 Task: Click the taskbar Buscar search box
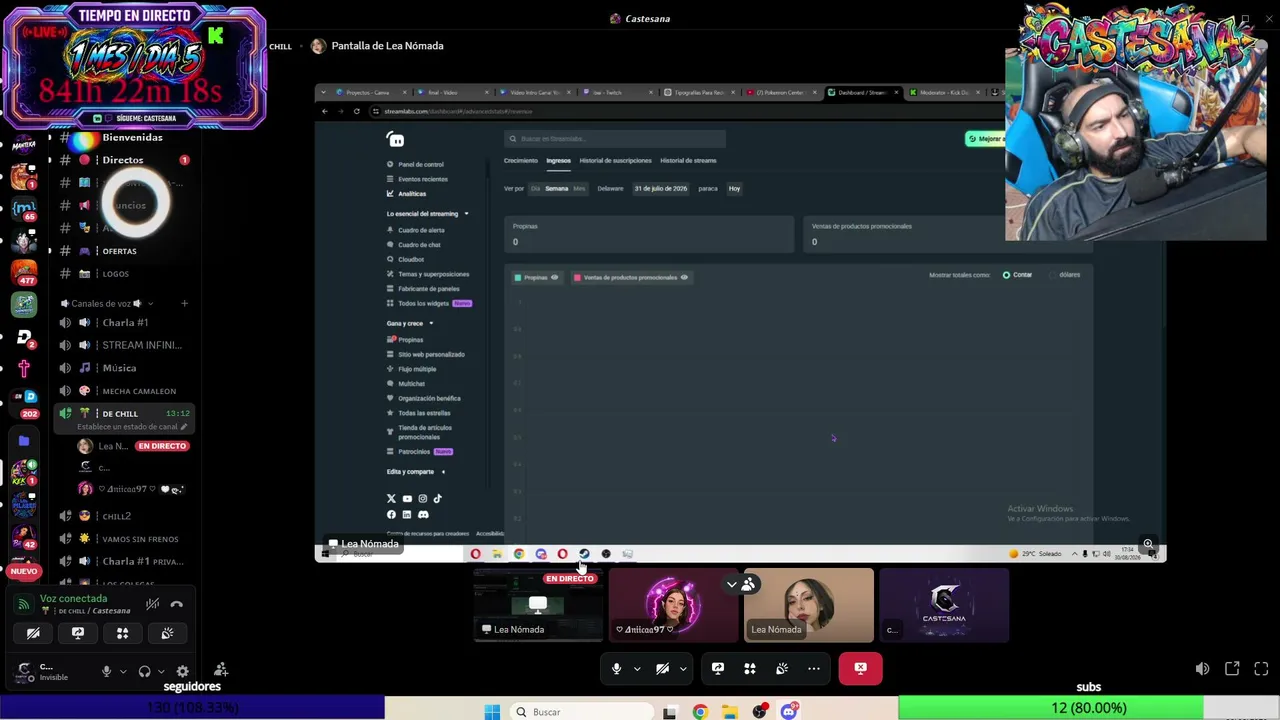click(x=580, y=712)
